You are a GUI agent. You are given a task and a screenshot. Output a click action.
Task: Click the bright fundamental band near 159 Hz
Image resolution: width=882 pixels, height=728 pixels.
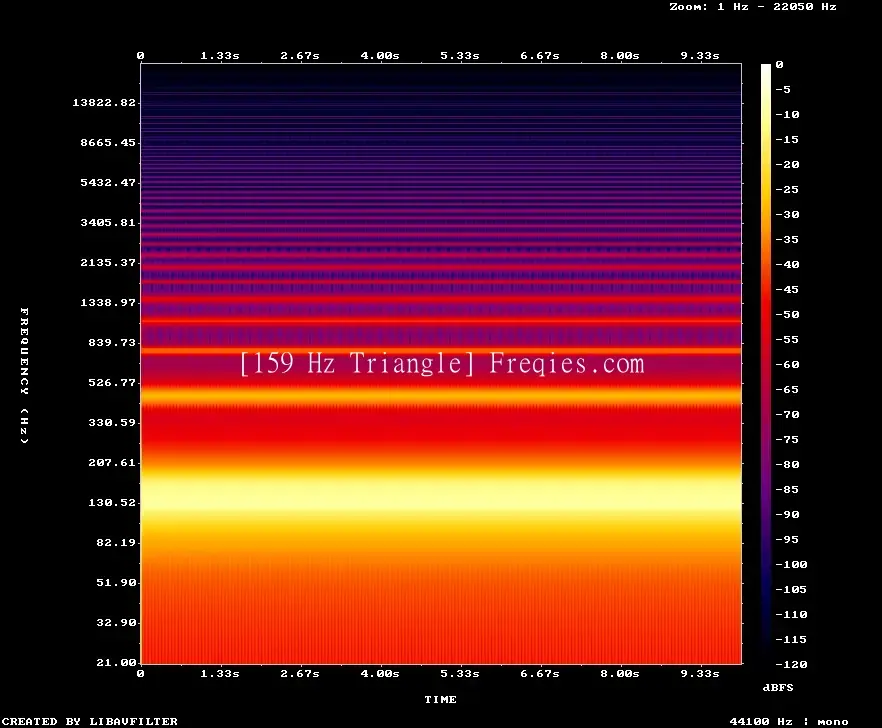tap(441, 492)
